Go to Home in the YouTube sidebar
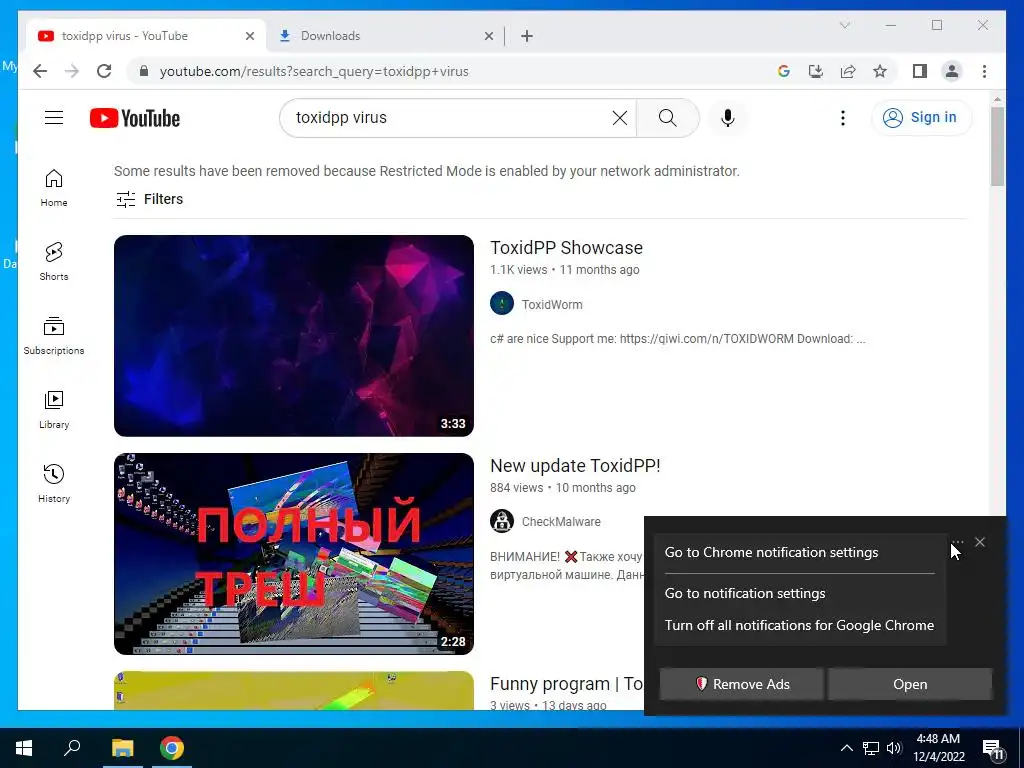The image size is (1024, 768). (54, 188)
